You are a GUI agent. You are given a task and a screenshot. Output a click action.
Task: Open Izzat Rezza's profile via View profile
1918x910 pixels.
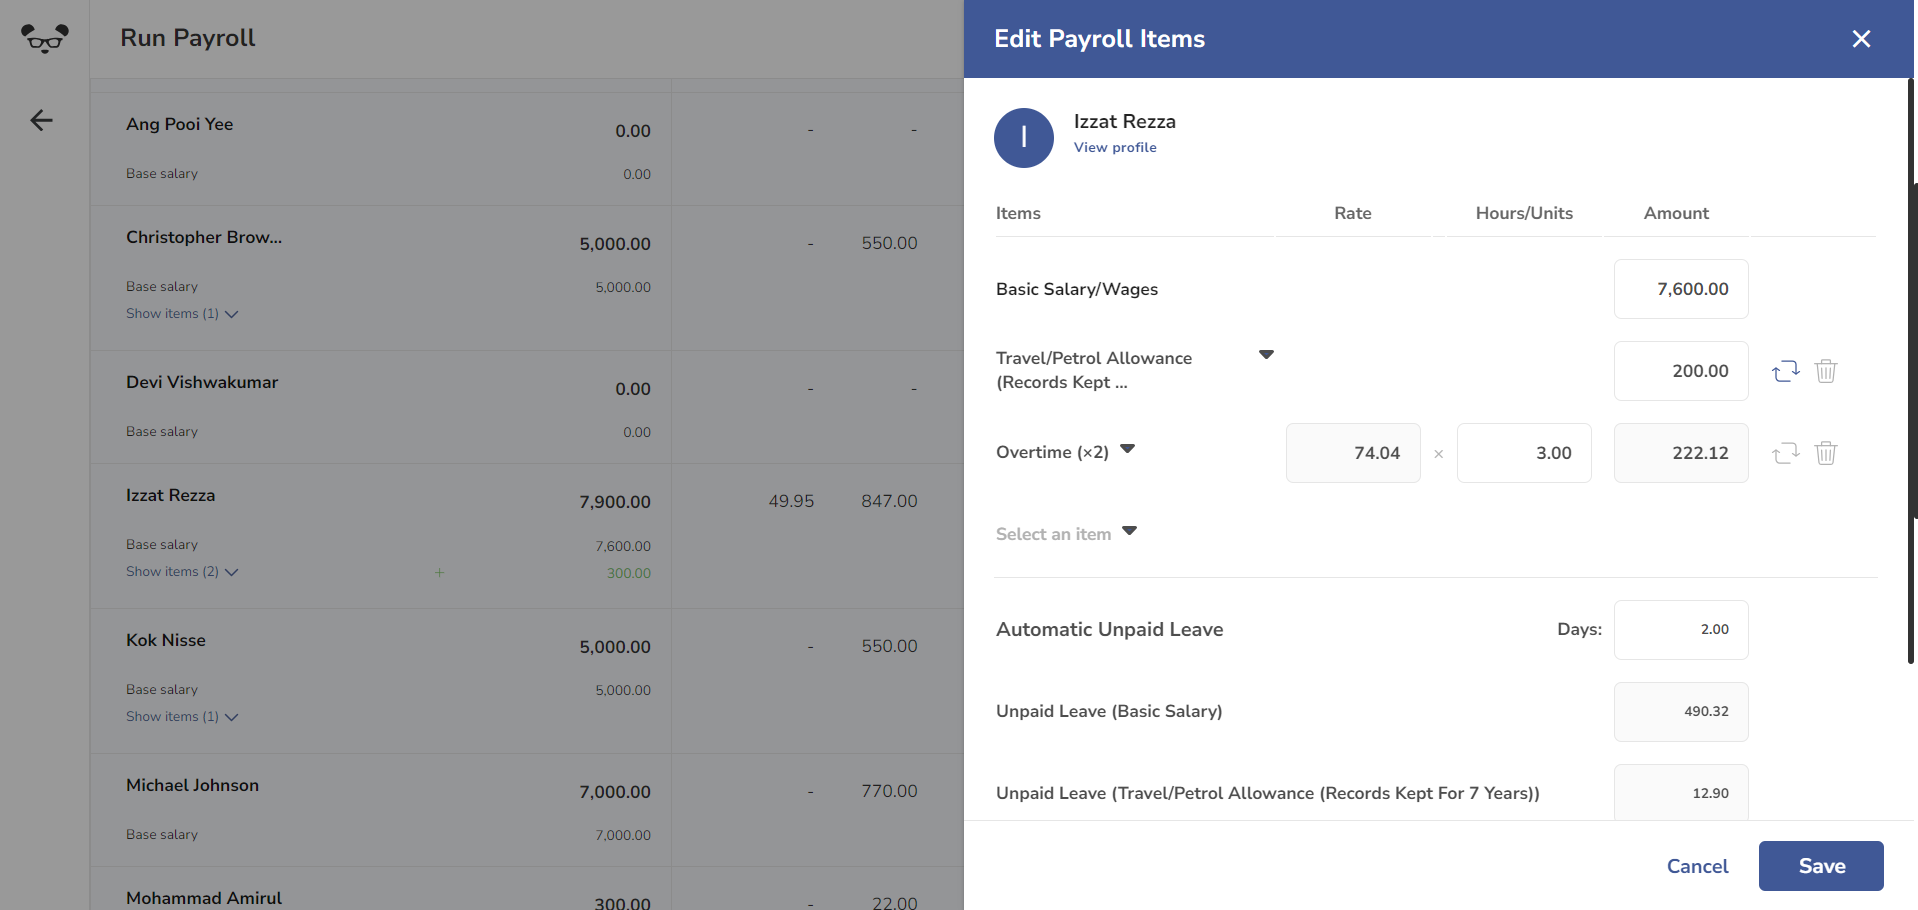tap(1115, 147)
